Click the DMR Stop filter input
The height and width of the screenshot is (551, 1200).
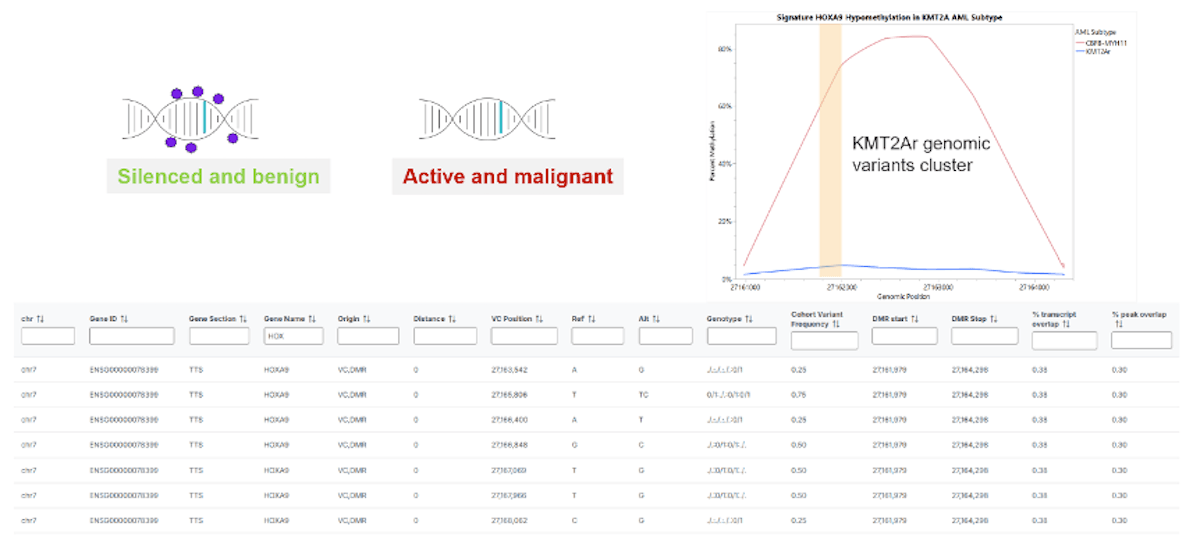click(x=985, y=337)
